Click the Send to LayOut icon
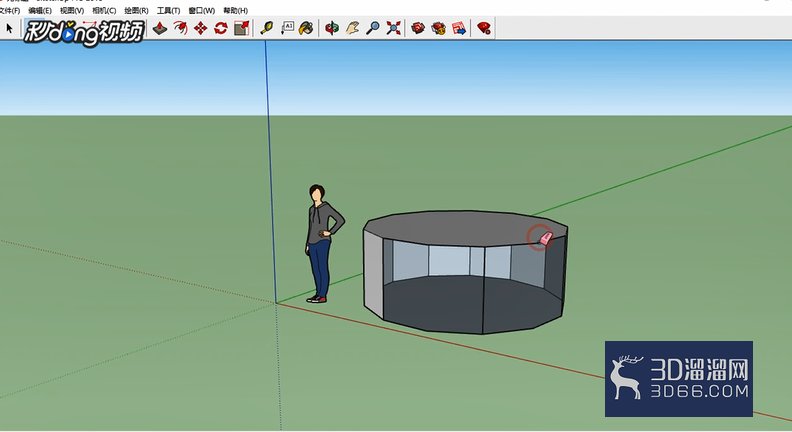This screenshot has width=792, height=432. (x=459, y=28)
